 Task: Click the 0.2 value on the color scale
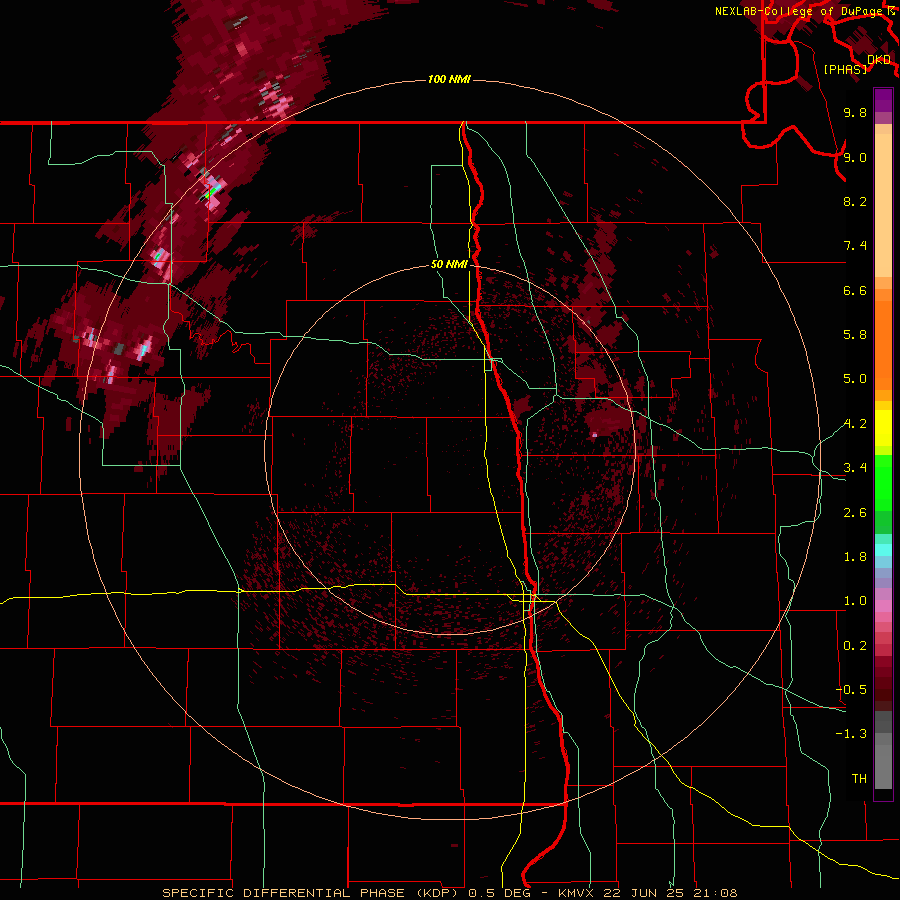(855, 646)
